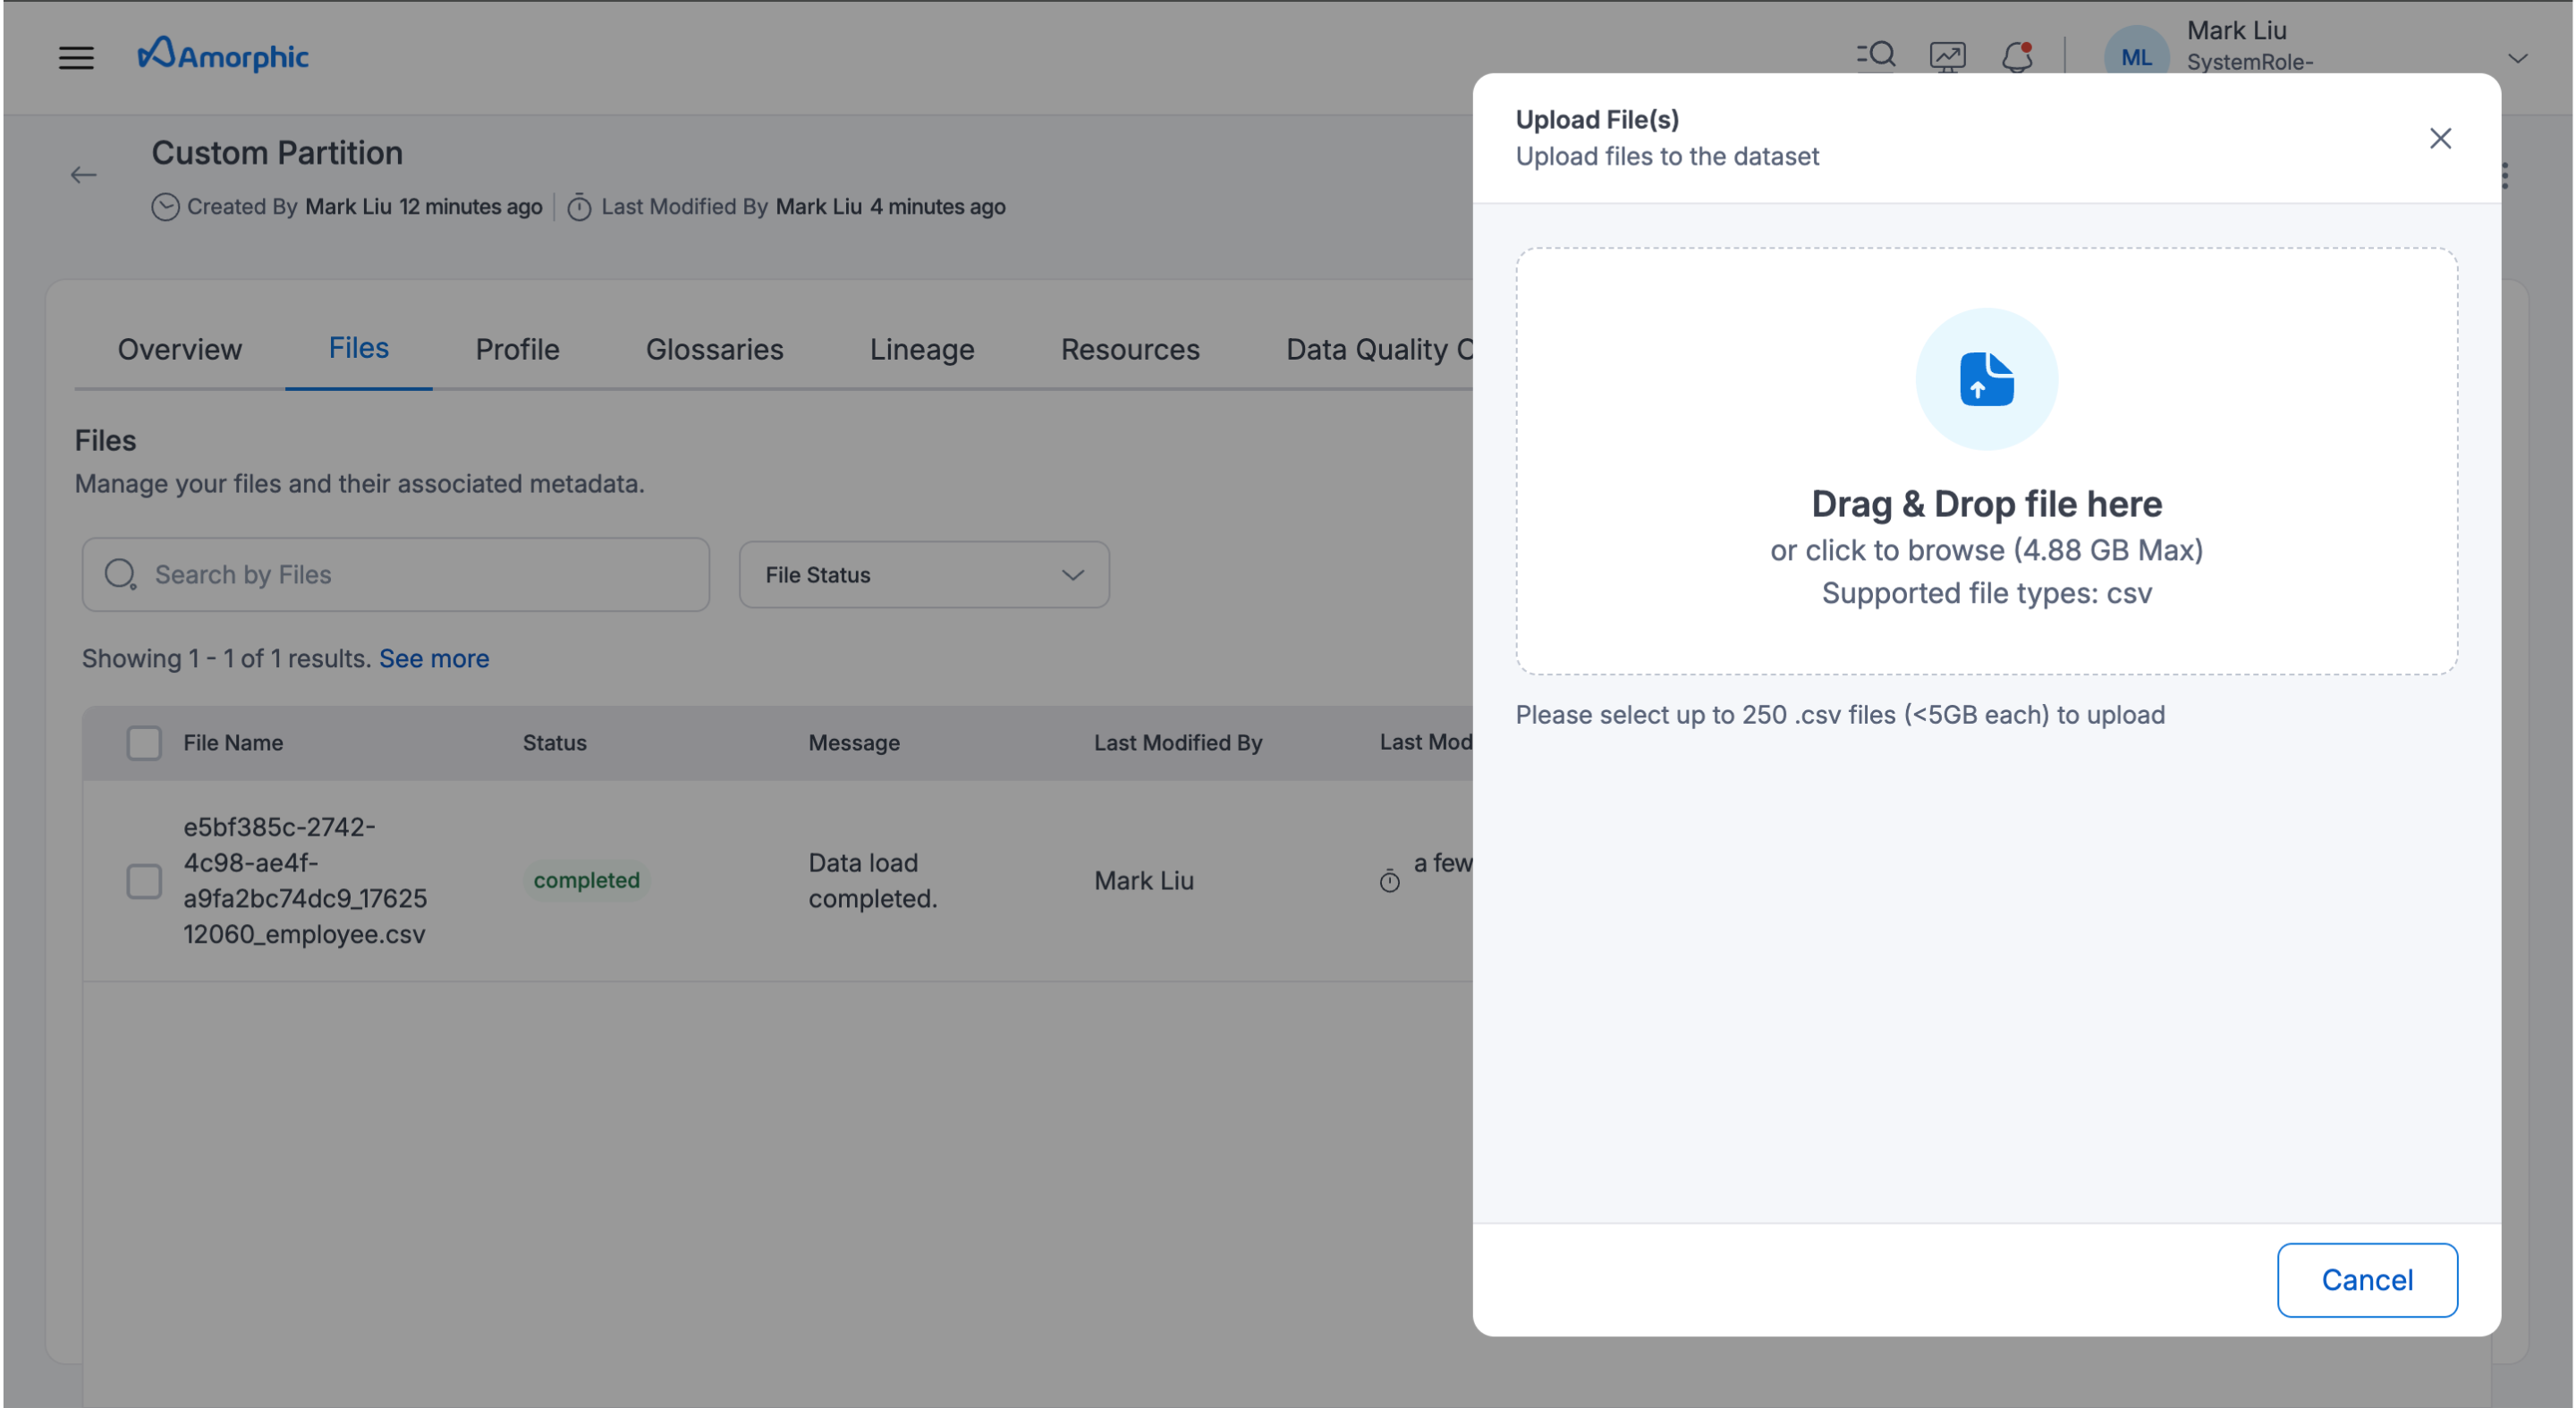Open the monitoring dashboard icon
The width and height of the screenshot is (2576, 1408).
(1947, 56)
